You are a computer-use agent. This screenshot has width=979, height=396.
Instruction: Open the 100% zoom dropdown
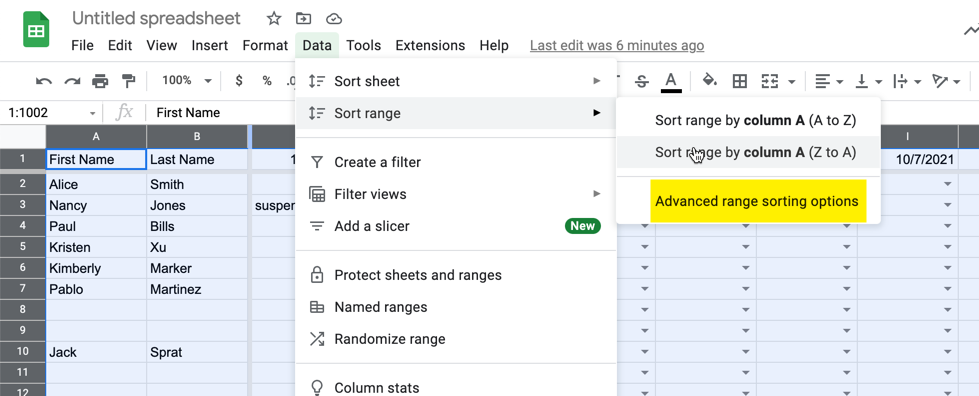[187, 81]
